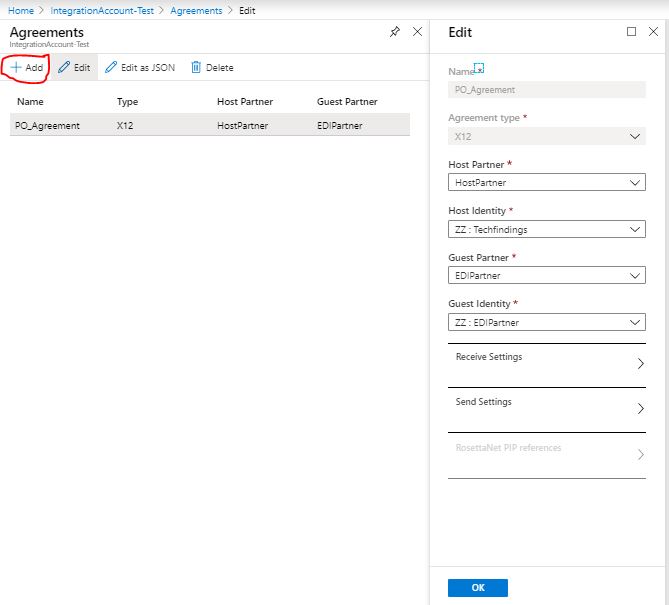This screenshot has height=605, width=669.
Task: Click the Delete trash icon
Action: point(196,67)
